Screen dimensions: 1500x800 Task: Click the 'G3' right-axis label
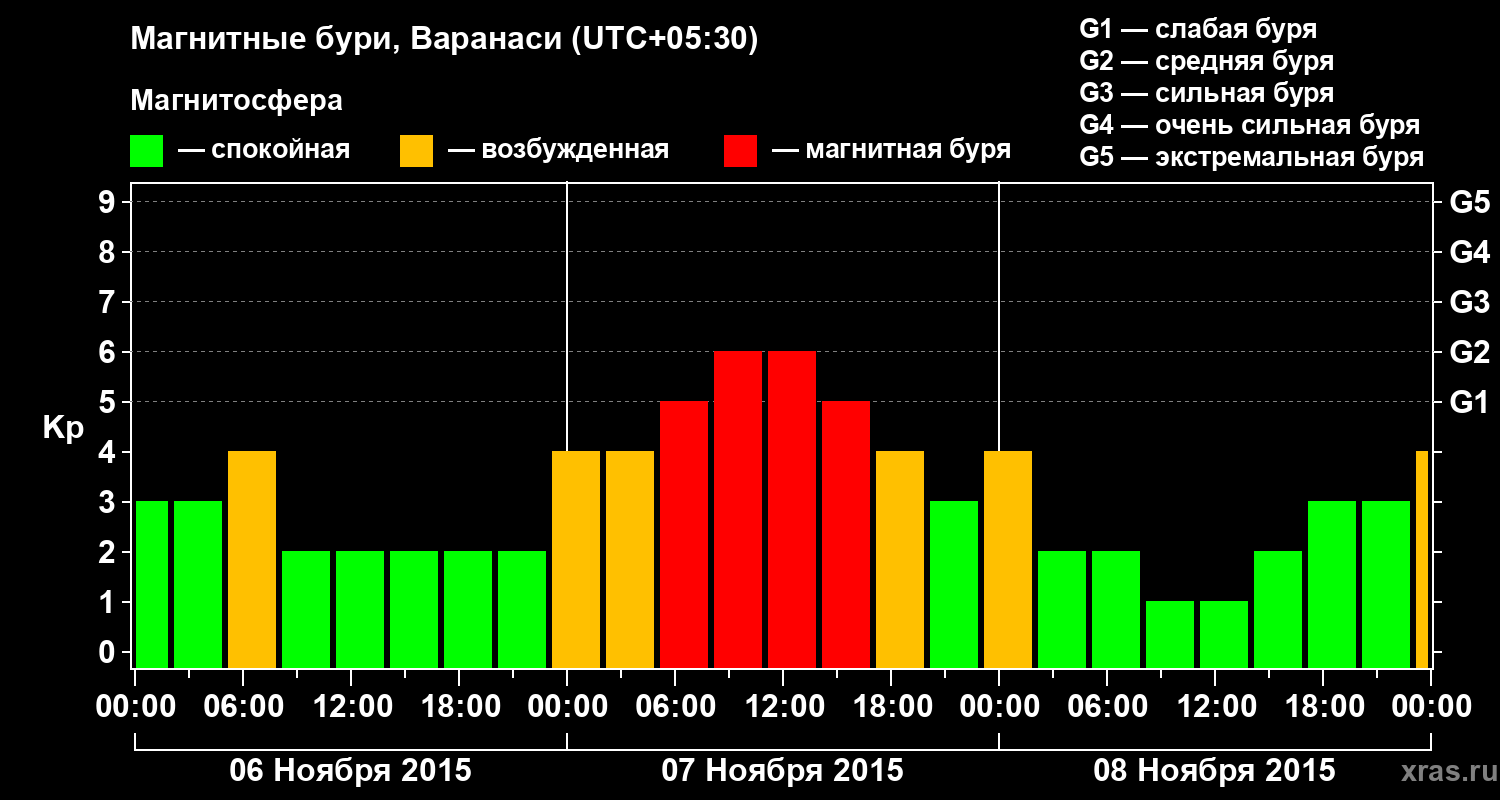pyautogui.click(x=1469, y=302)
